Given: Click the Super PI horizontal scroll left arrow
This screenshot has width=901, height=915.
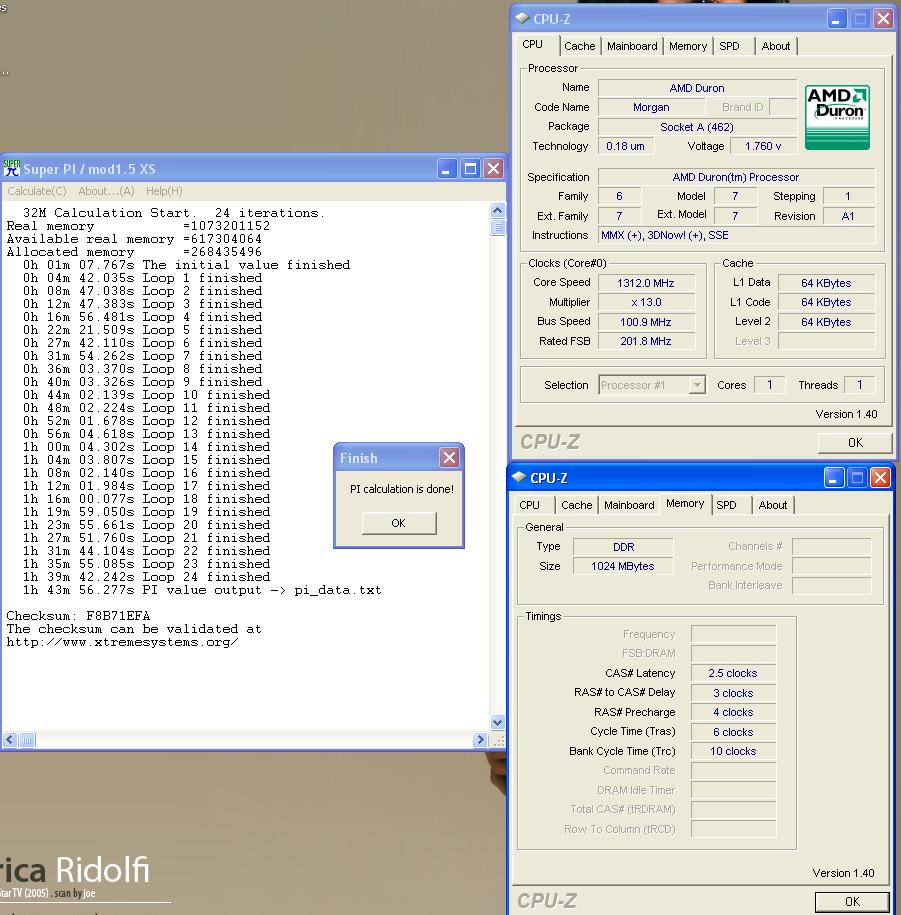Looking at the screenshot, I should [x=9, y=740].
